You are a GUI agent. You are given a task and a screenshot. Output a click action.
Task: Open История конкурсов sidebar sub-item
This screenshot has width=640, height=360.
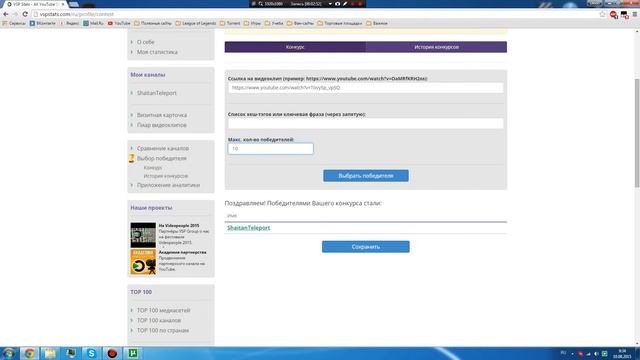click(166, 176)
